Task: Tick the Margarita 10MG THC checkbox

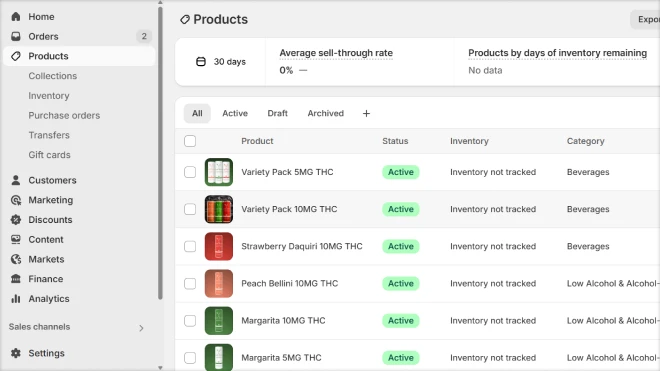Action: 190,320
